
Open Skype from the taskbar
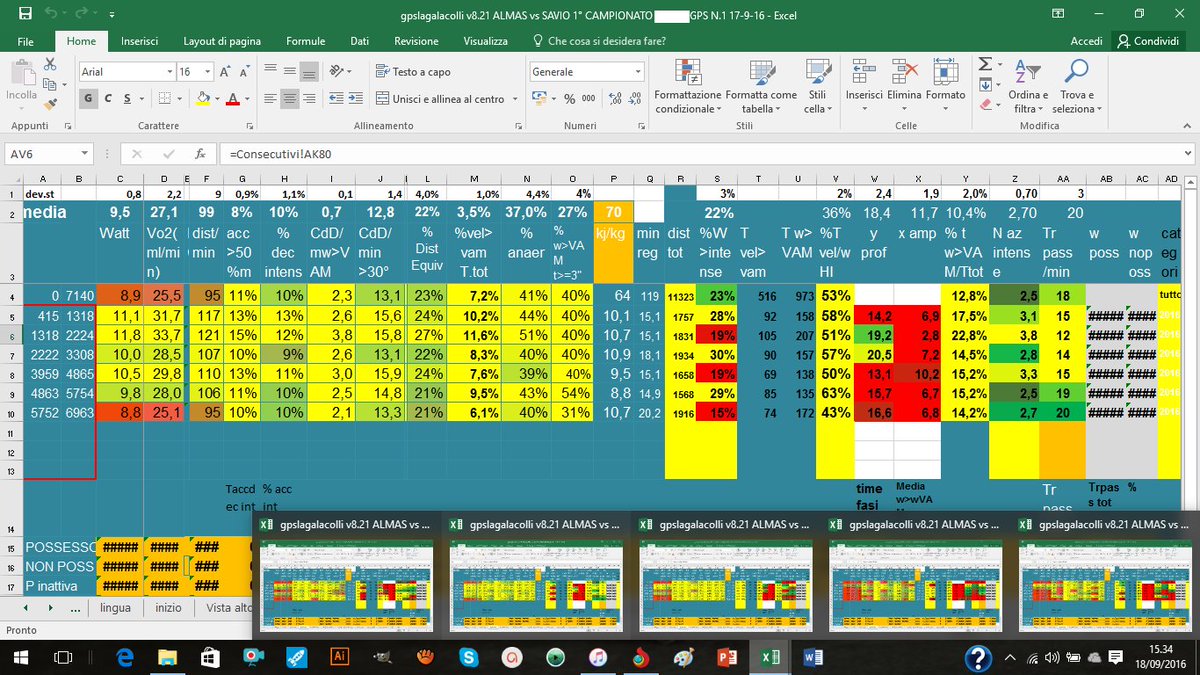coord(467,657)
